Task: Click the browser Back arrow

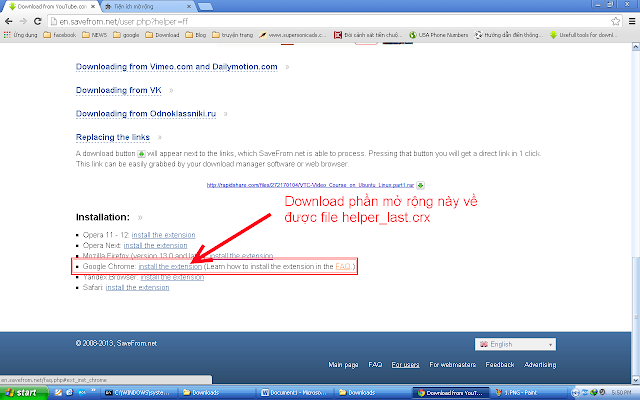Action: [9, 21]
